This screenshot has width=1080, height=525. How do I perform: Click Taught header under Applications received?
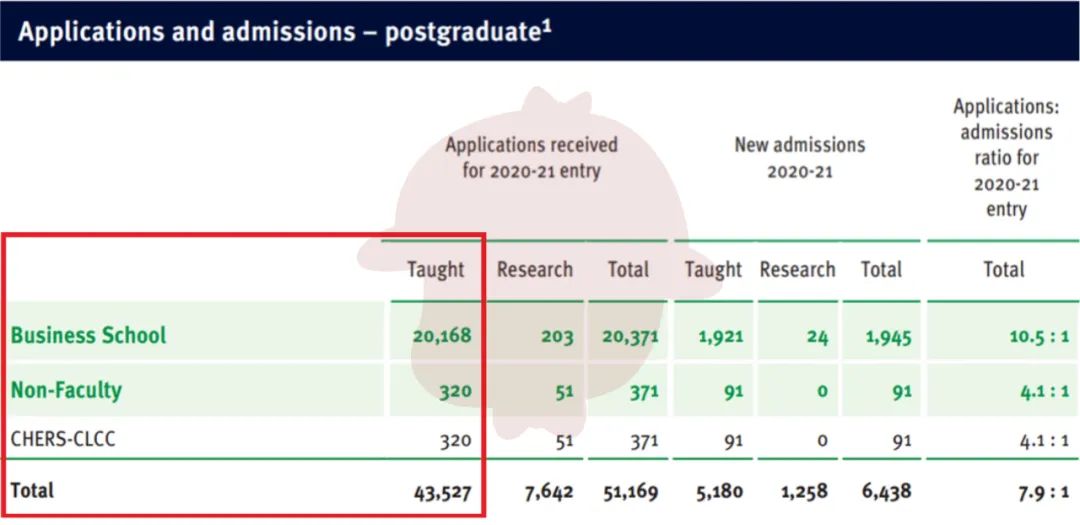coord(435,270)
